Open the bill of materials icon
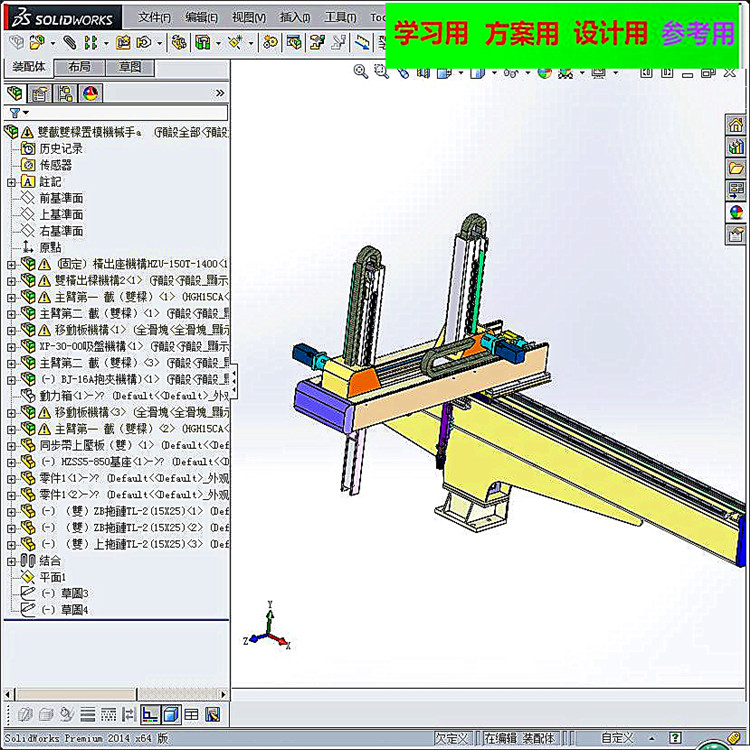The width and height of the screenshot is (750, 750). point(294,43)
